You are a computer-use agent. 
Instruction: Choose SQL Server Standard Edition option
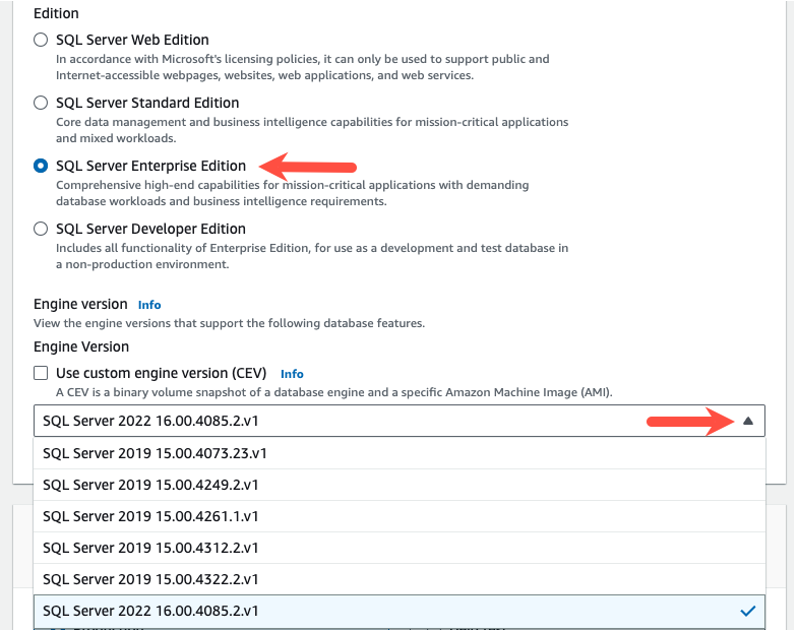[x=41, y=103]
